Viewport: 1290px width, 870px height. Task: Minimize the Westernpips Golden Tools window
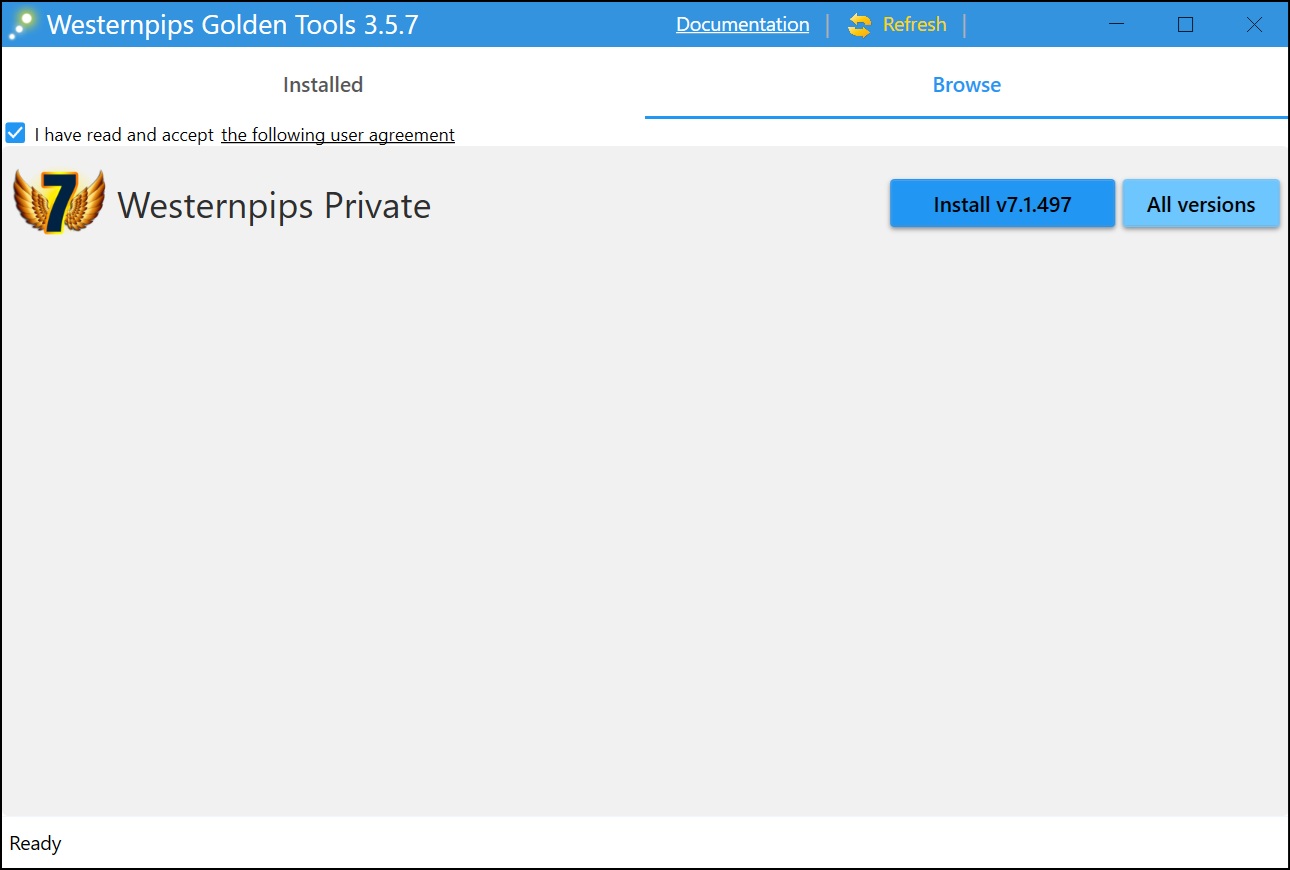(x=1117, y=25)
